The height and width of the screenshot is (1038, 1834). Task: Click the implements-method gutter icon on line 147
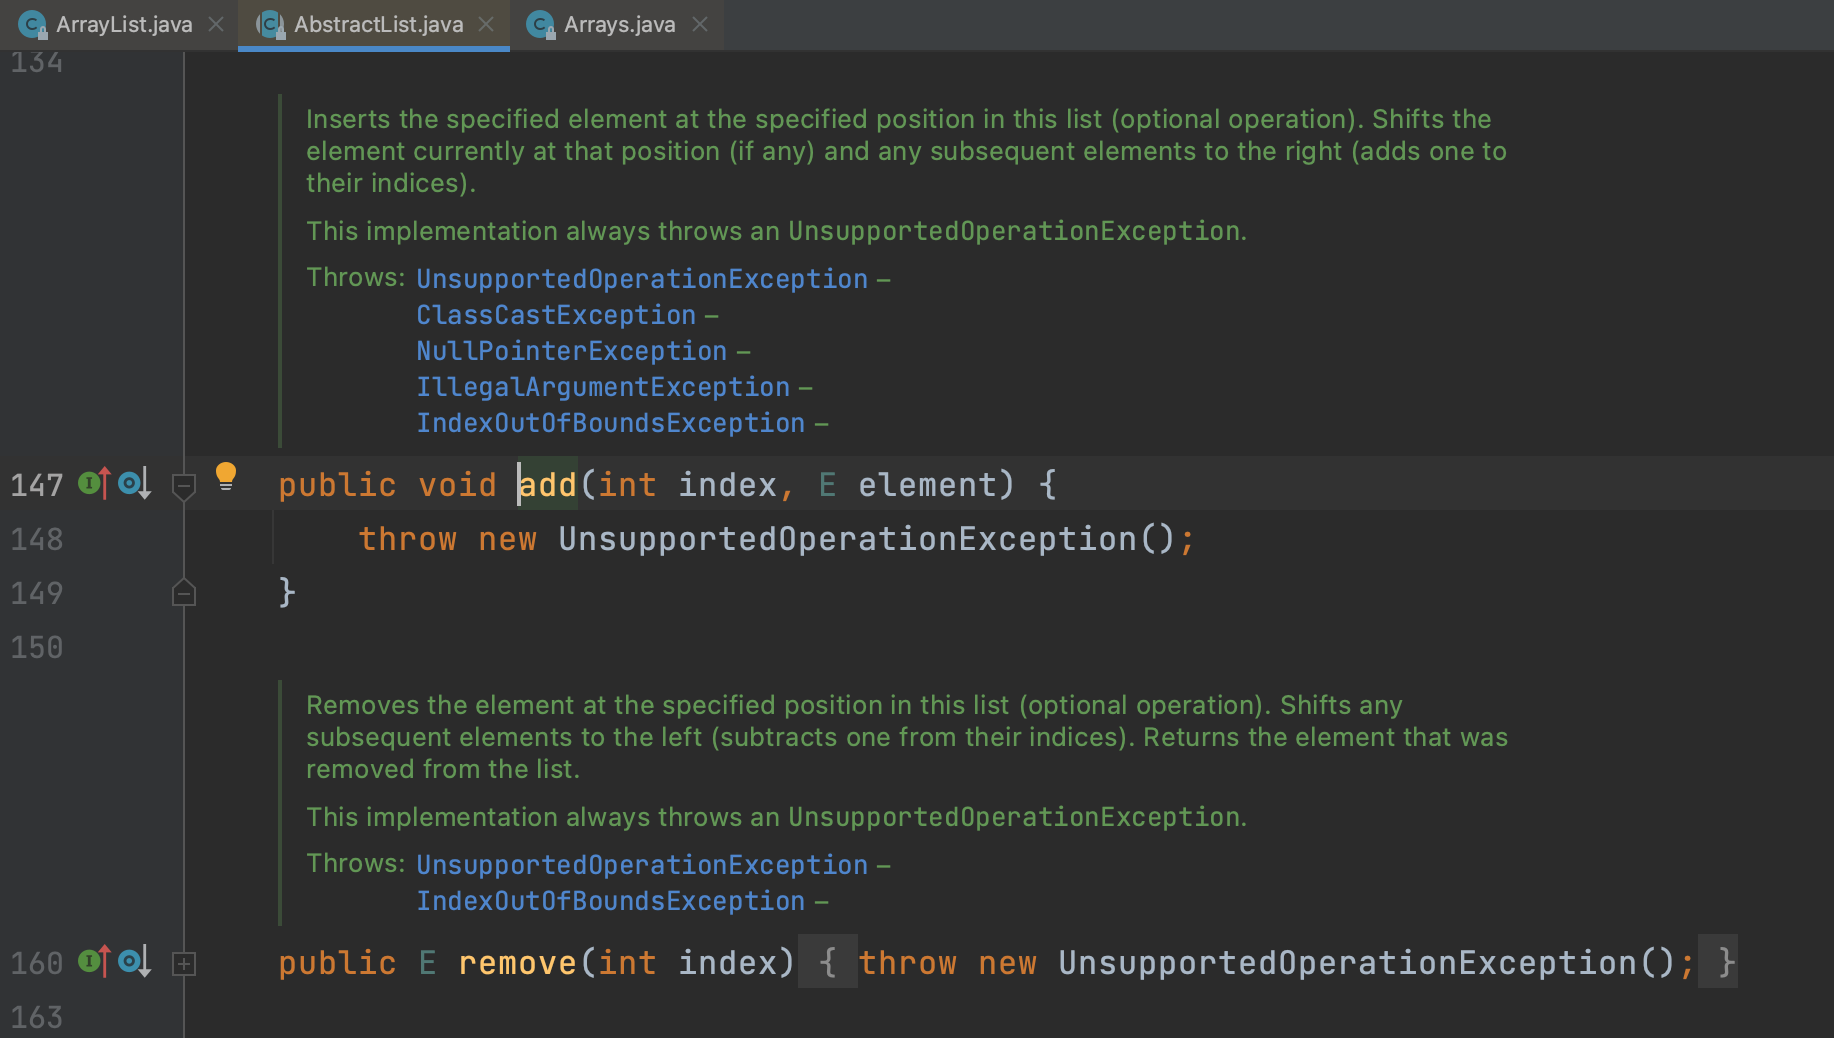pos(93,484)
